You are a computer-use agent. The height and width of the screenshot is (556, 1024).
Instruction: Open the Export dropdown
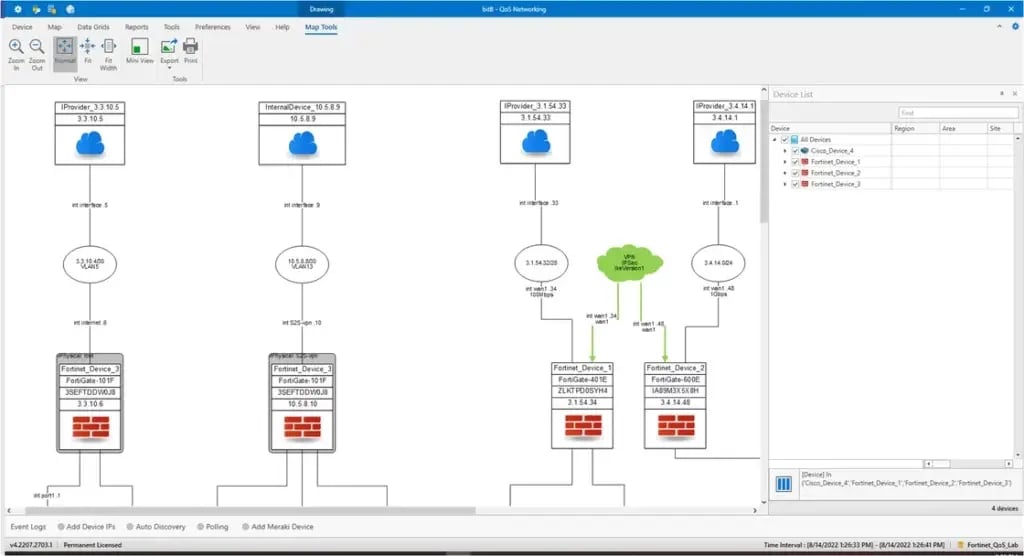click(169, 67)
